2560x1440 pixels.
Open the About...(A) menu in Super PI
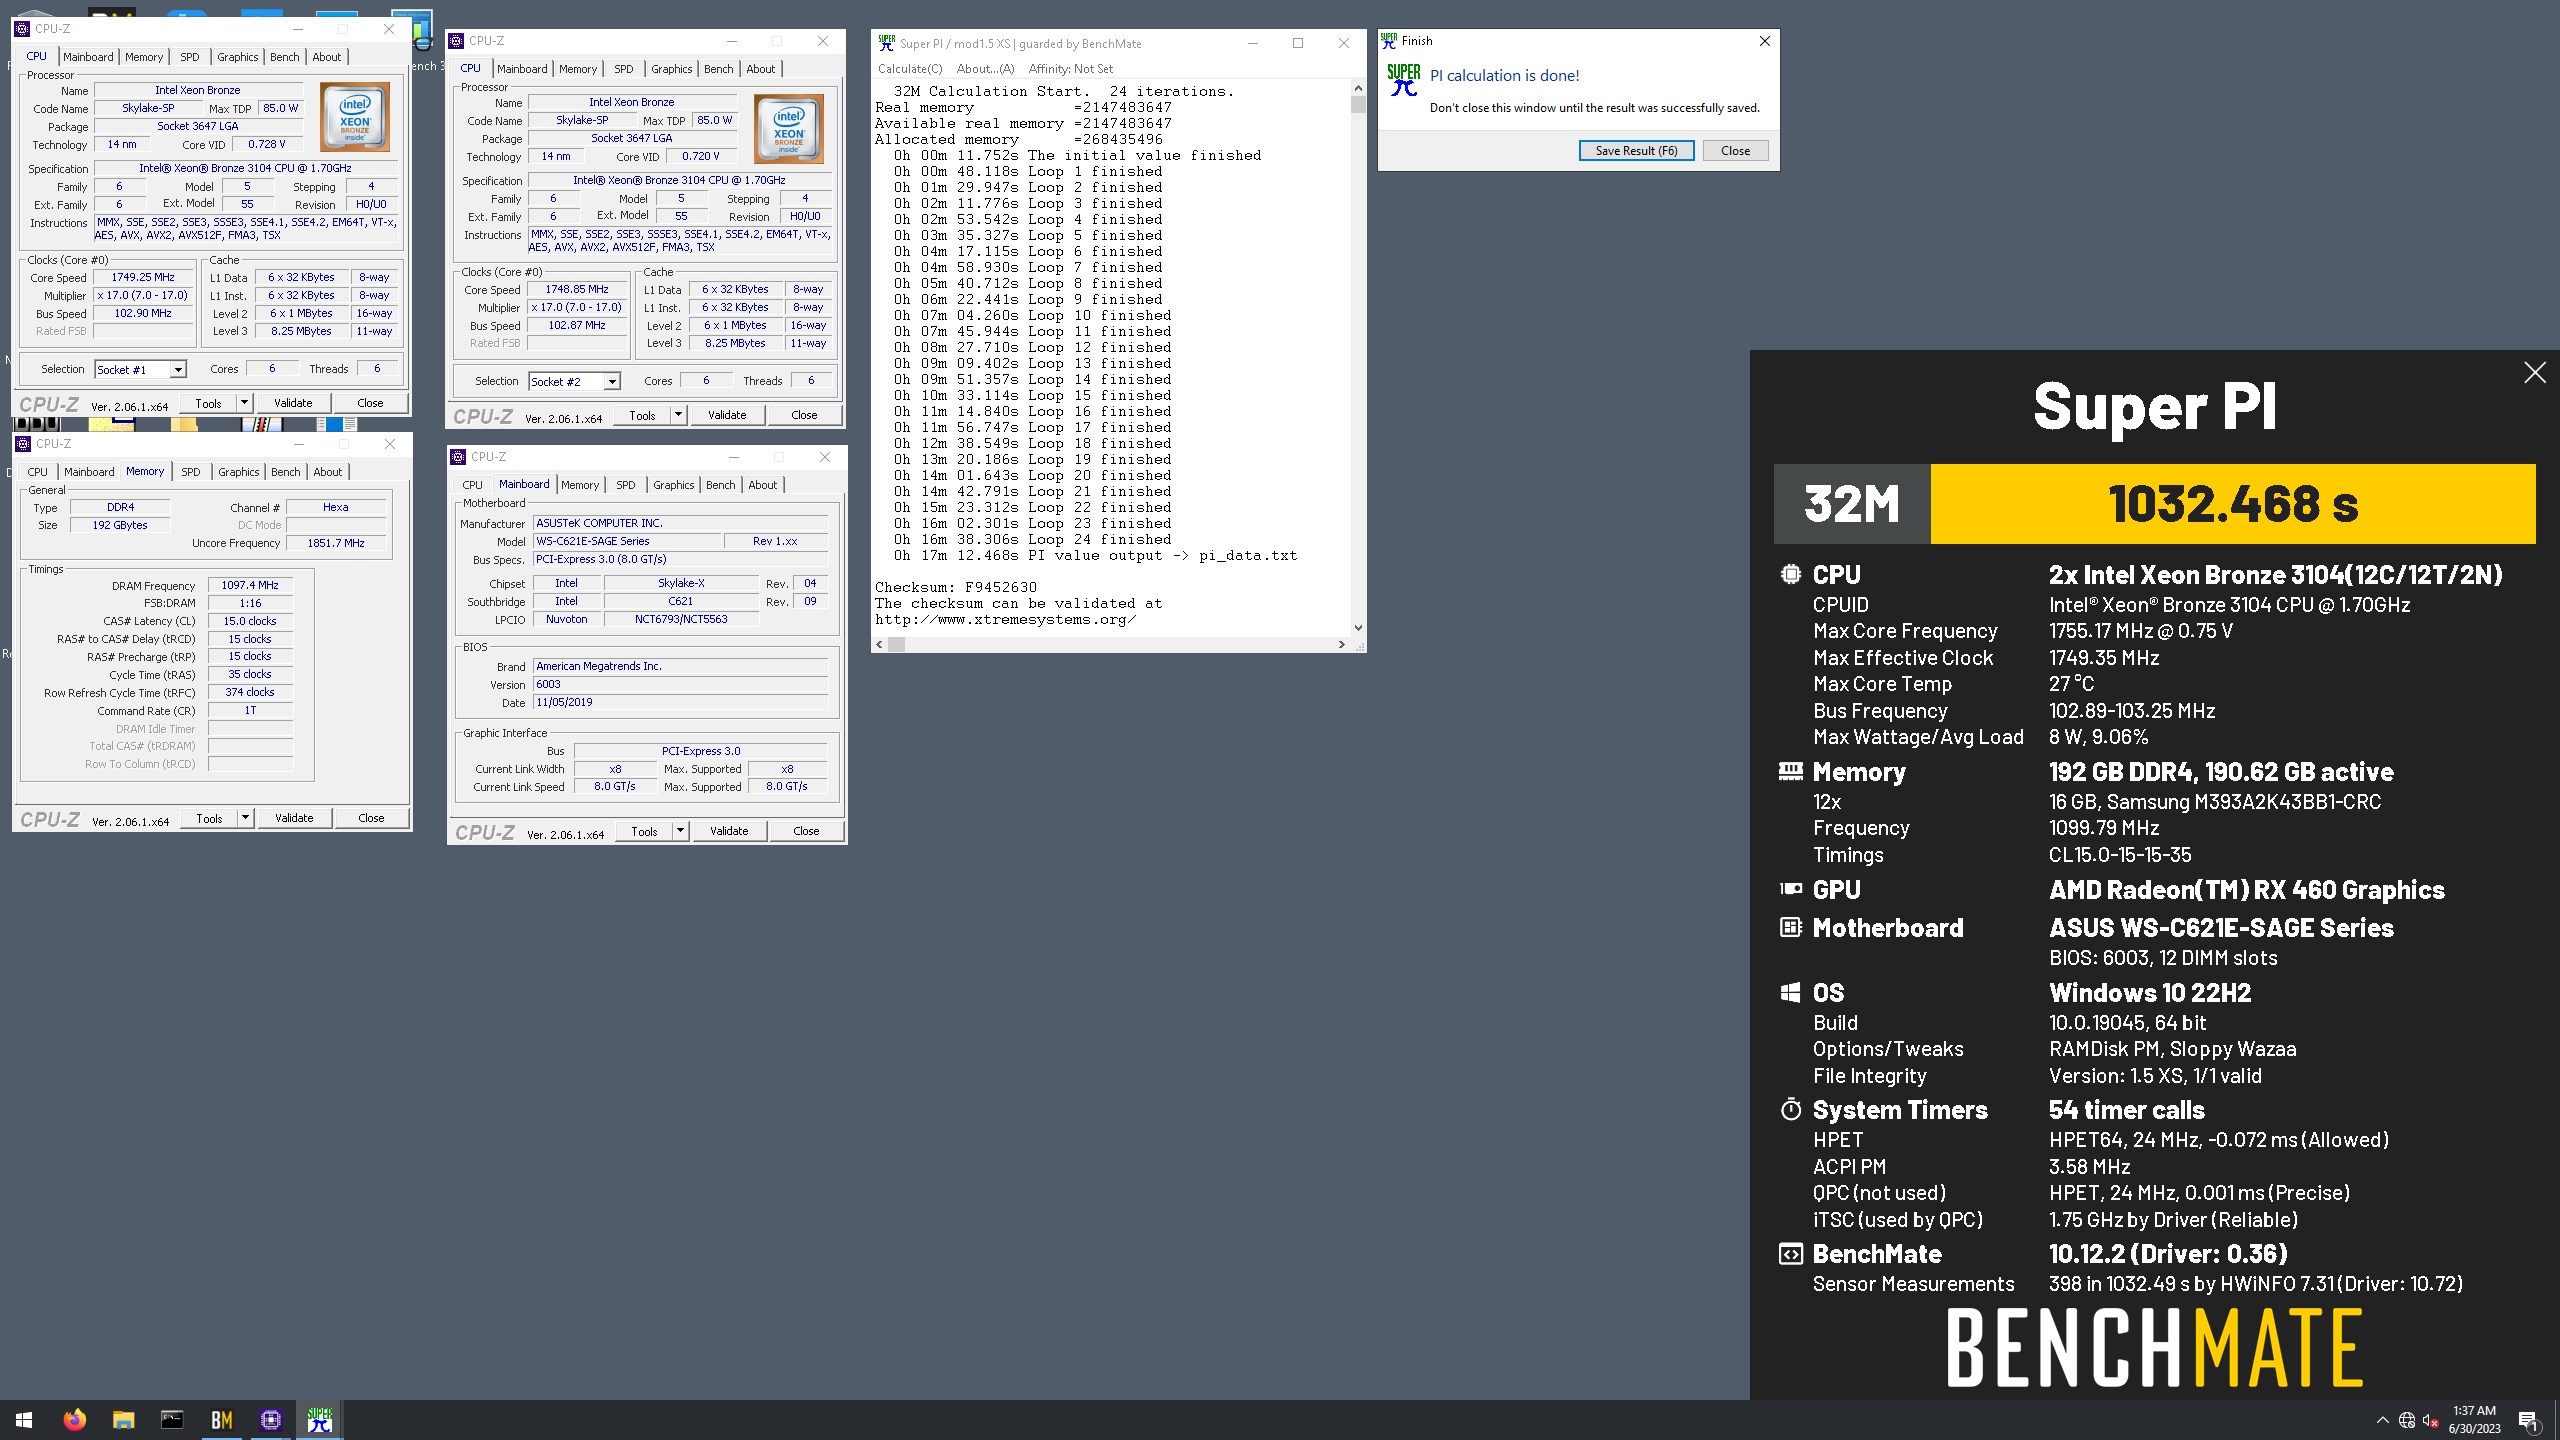[x=985, y=69]
